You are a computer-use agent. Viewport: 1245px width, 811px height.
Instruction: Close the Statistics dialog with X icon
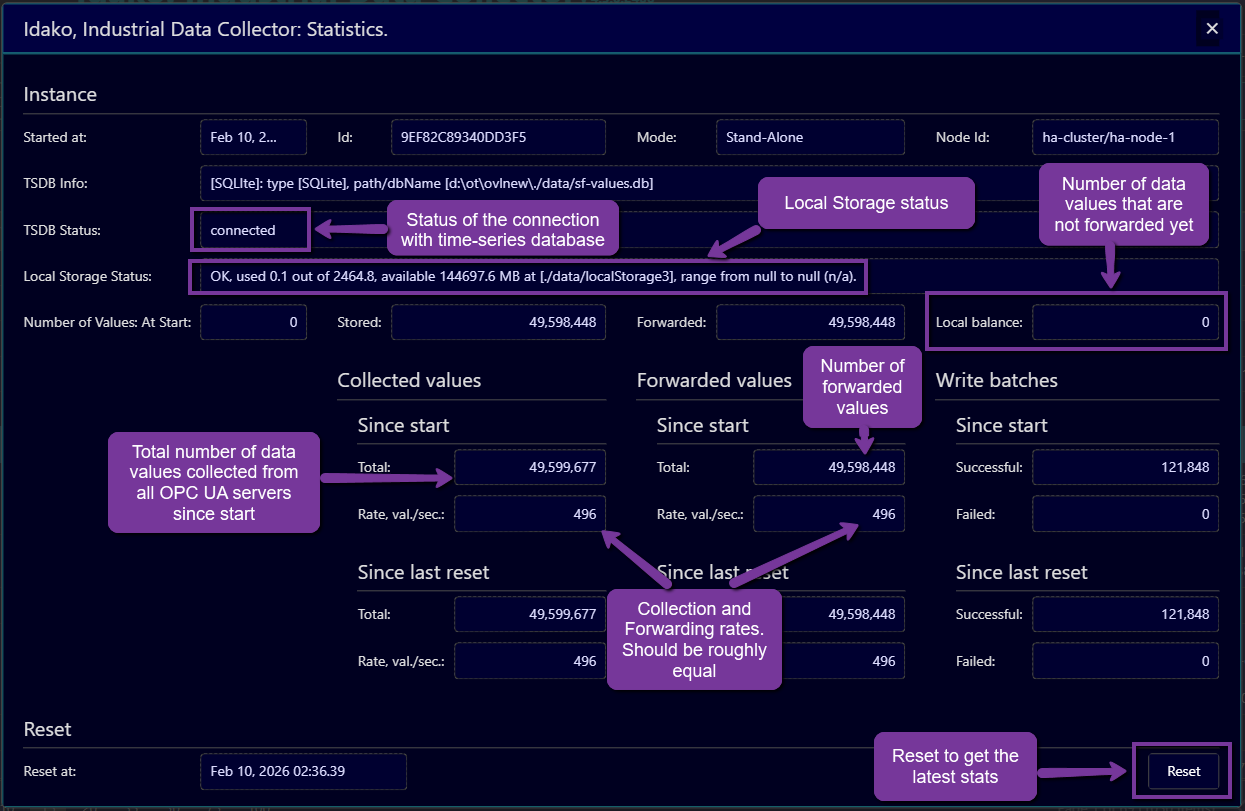(1211, 29)
